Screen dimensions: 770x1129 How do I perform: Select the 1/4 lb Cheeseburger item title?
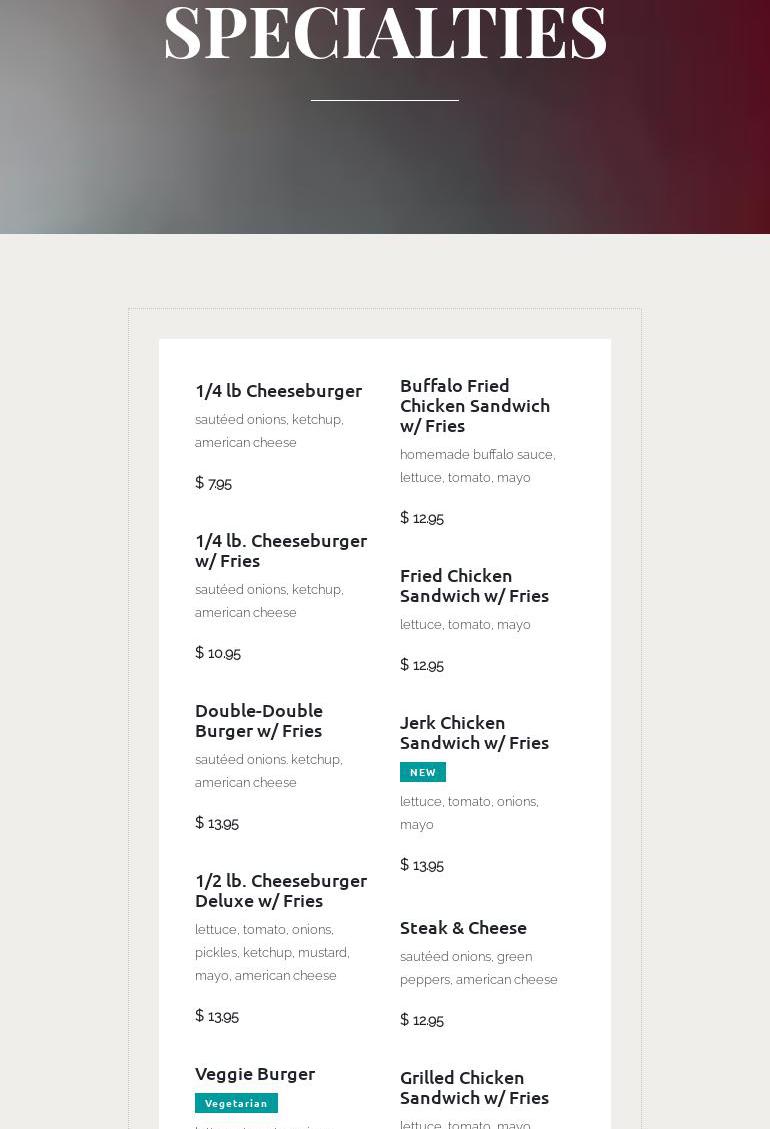[x=278, y=391]
